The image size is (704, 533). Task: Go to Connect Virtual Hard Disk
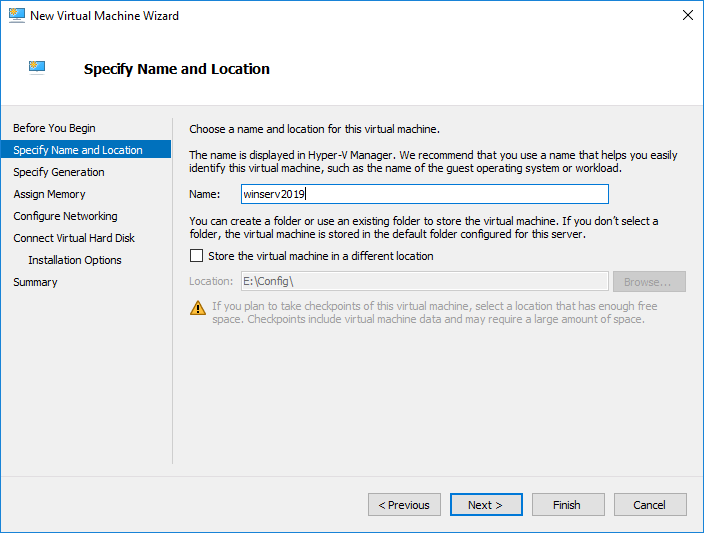click(x=74, y=238)
